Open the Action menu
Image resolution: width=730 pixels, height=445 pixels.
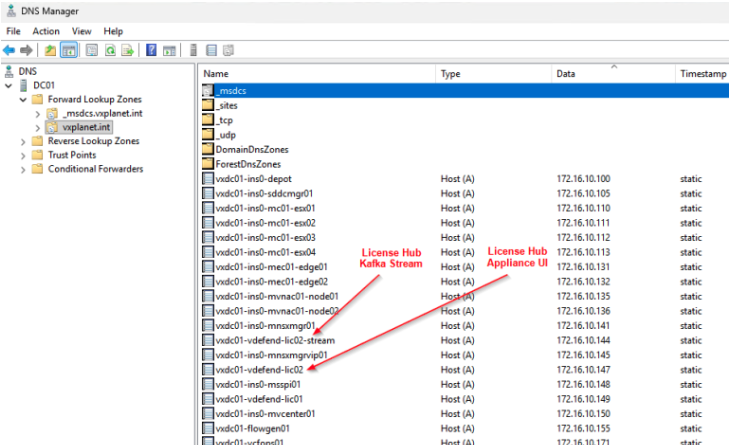(46, 31)
